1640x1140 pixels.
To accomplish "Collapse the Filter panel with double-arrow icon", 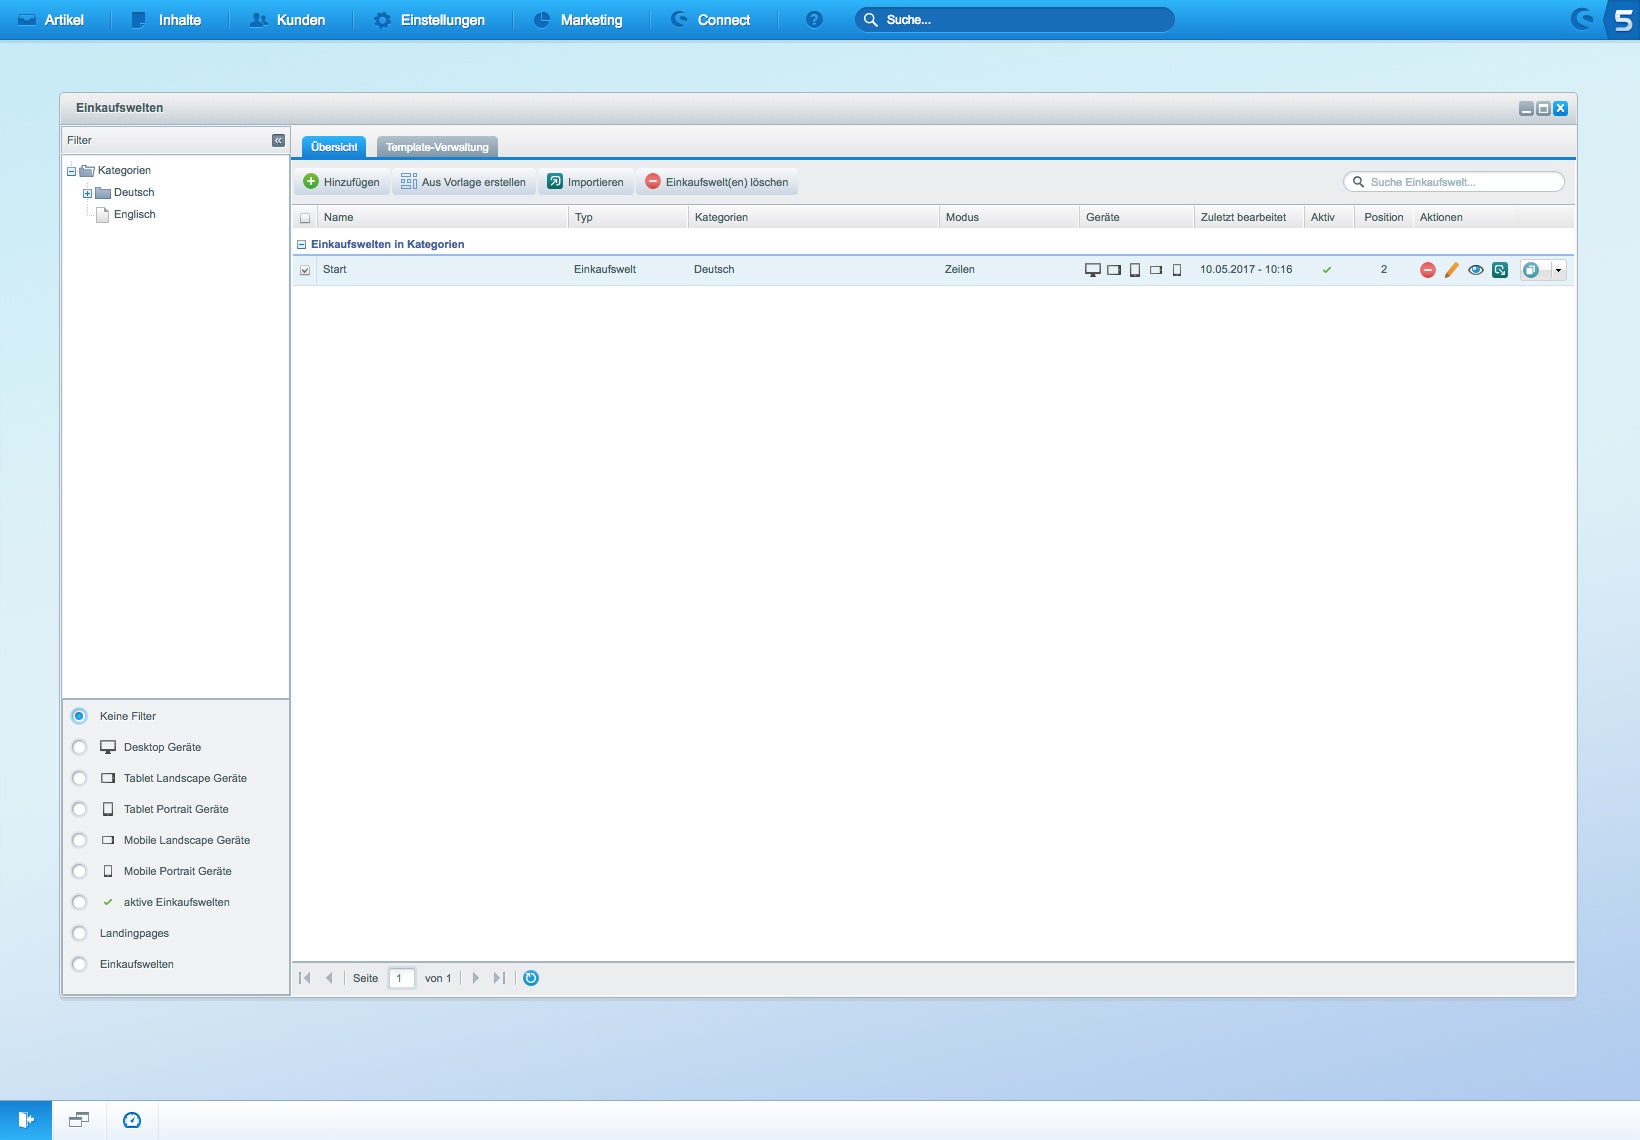I will [x=278, y=140].
